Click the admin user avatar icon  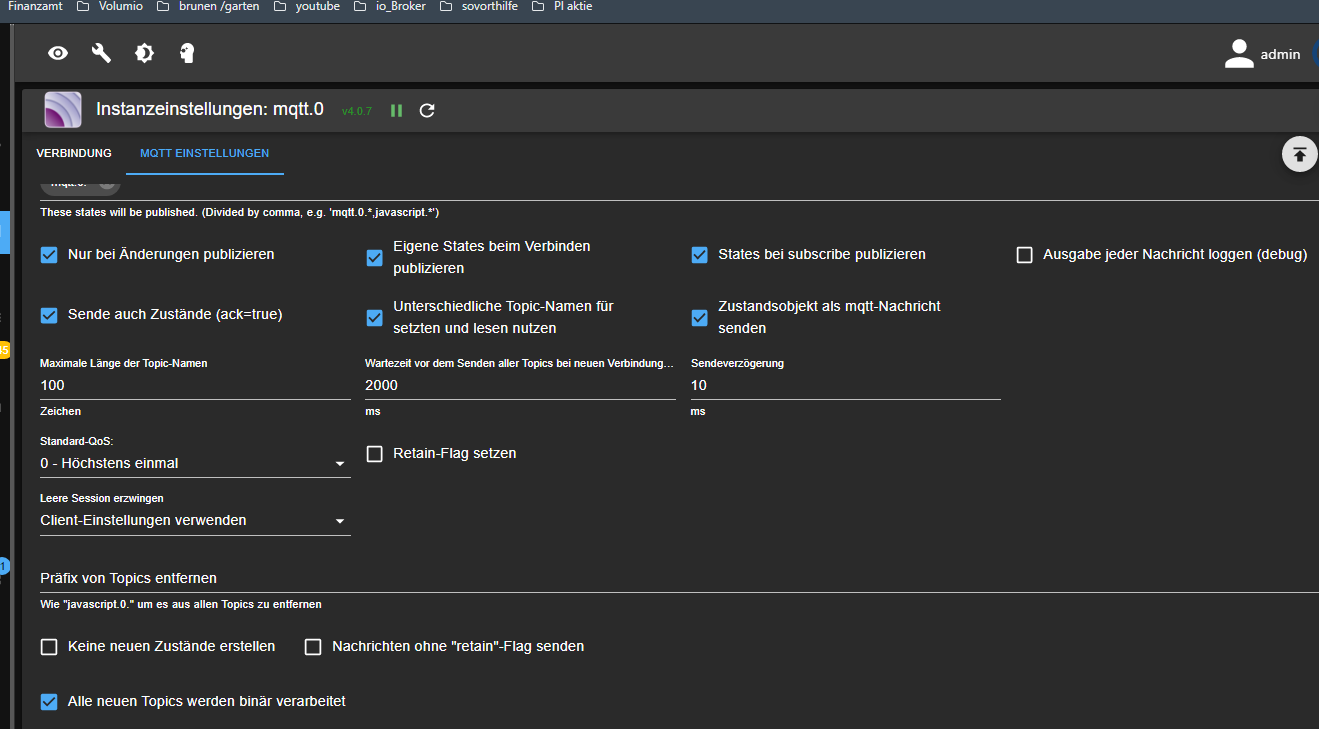point(1239,54)
